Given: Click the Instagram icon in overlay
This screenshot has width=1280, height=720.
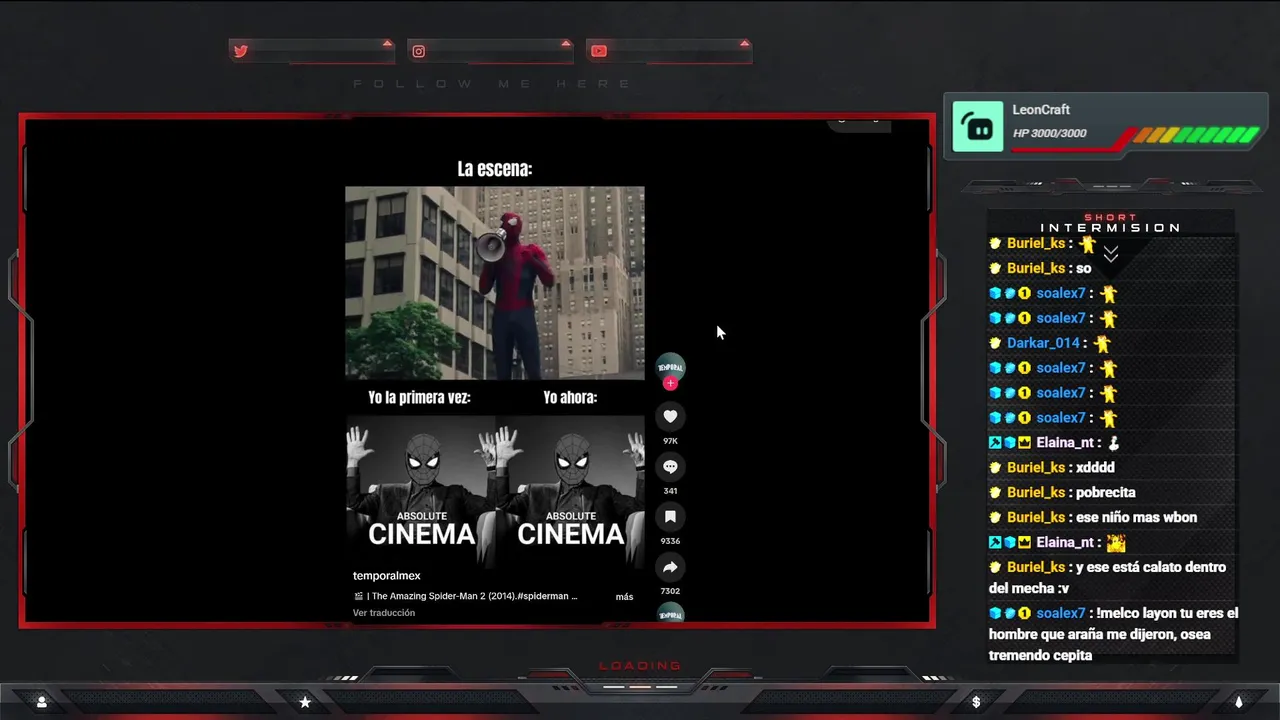Looking at the screenshot, I should tap(419, 51).
